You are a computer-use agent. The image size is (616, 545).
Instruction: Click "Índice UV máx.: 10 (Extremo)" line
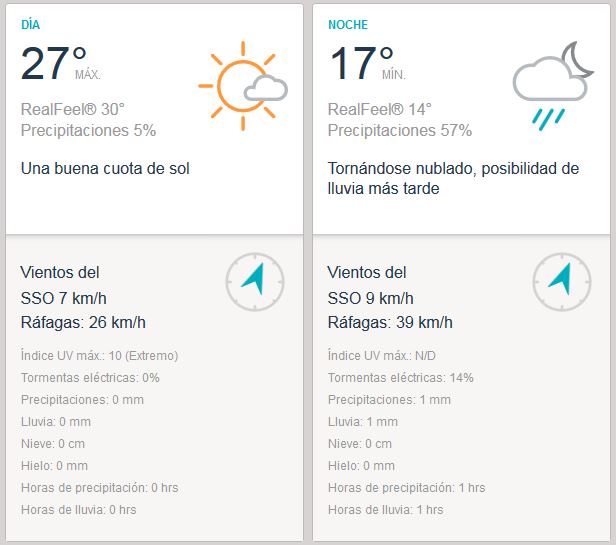(97, 355)
